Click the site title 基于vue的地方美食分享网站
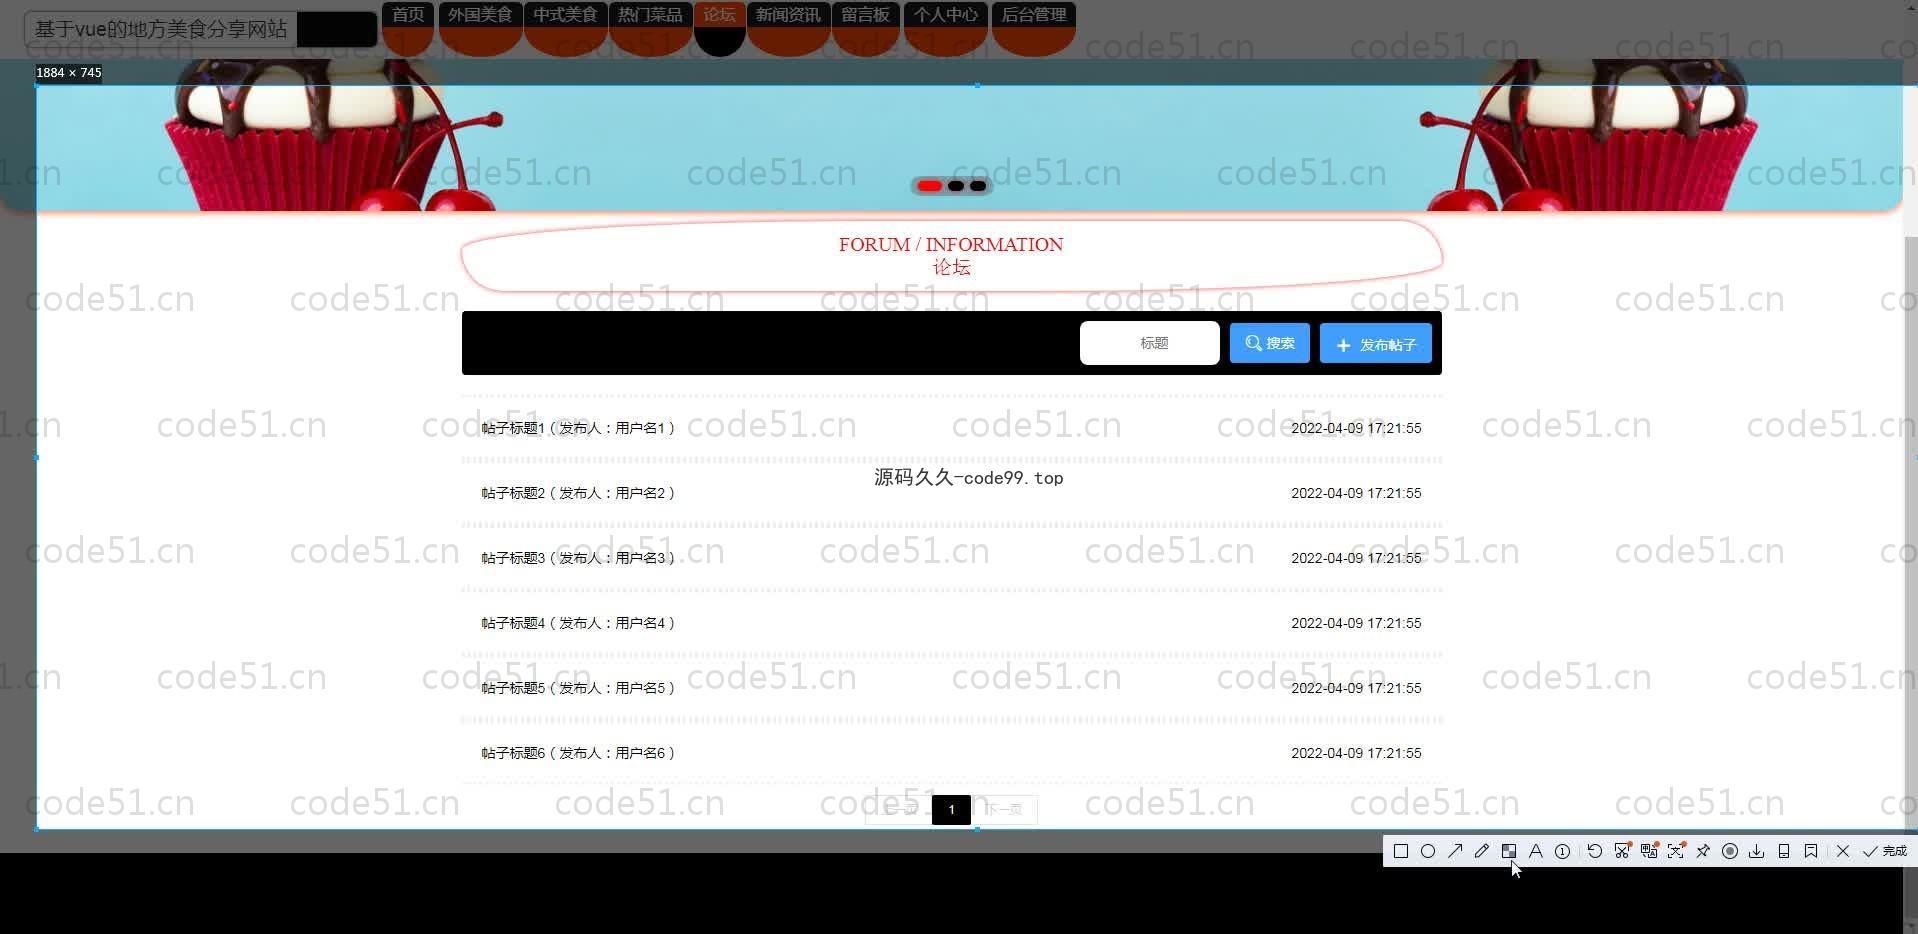The height and width of the screenshot is (934, 1918). [161, 29]
